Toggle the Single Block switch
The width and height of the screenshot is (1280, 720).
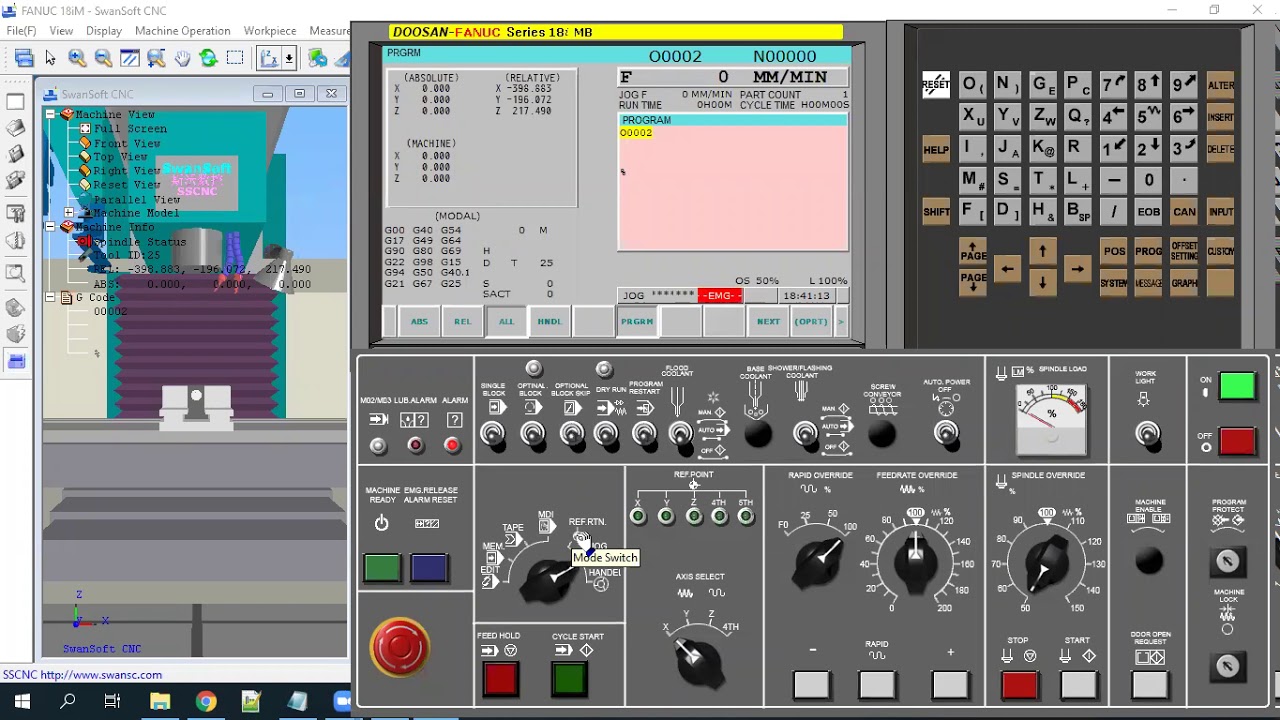tap(492, 434)
